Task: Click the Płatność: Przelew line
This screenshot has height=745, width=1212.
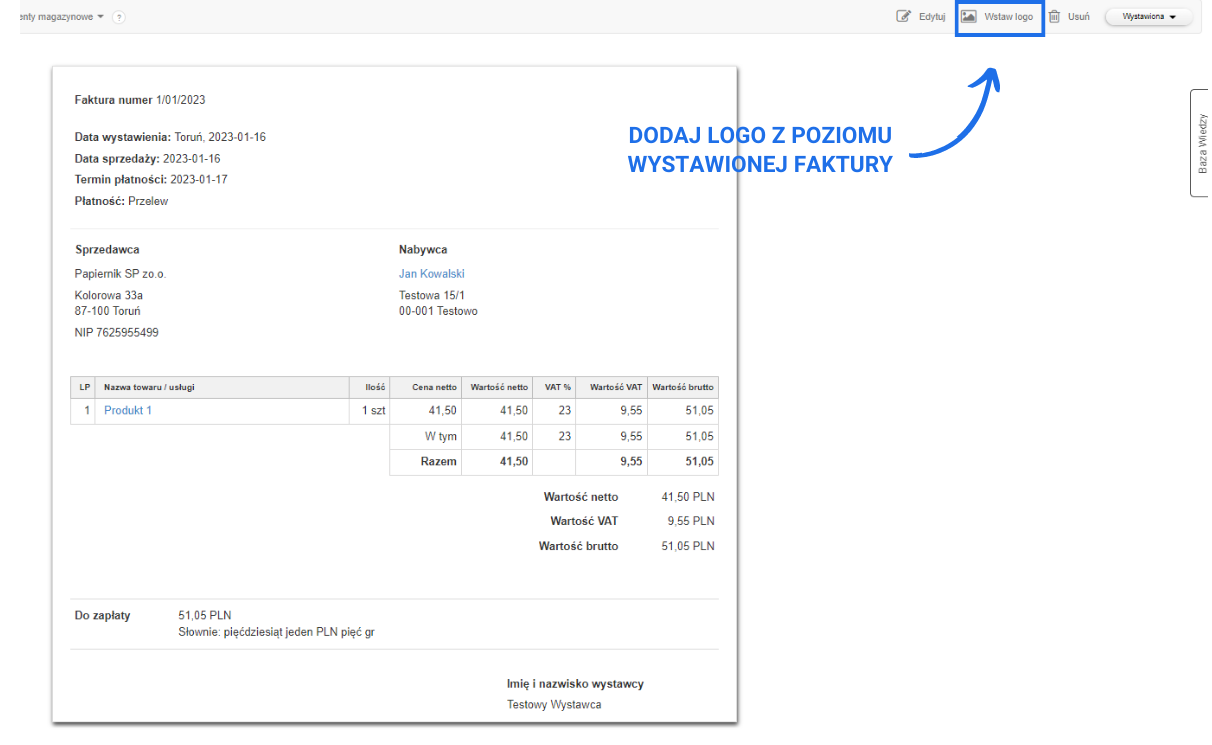Action: (122, 201)
